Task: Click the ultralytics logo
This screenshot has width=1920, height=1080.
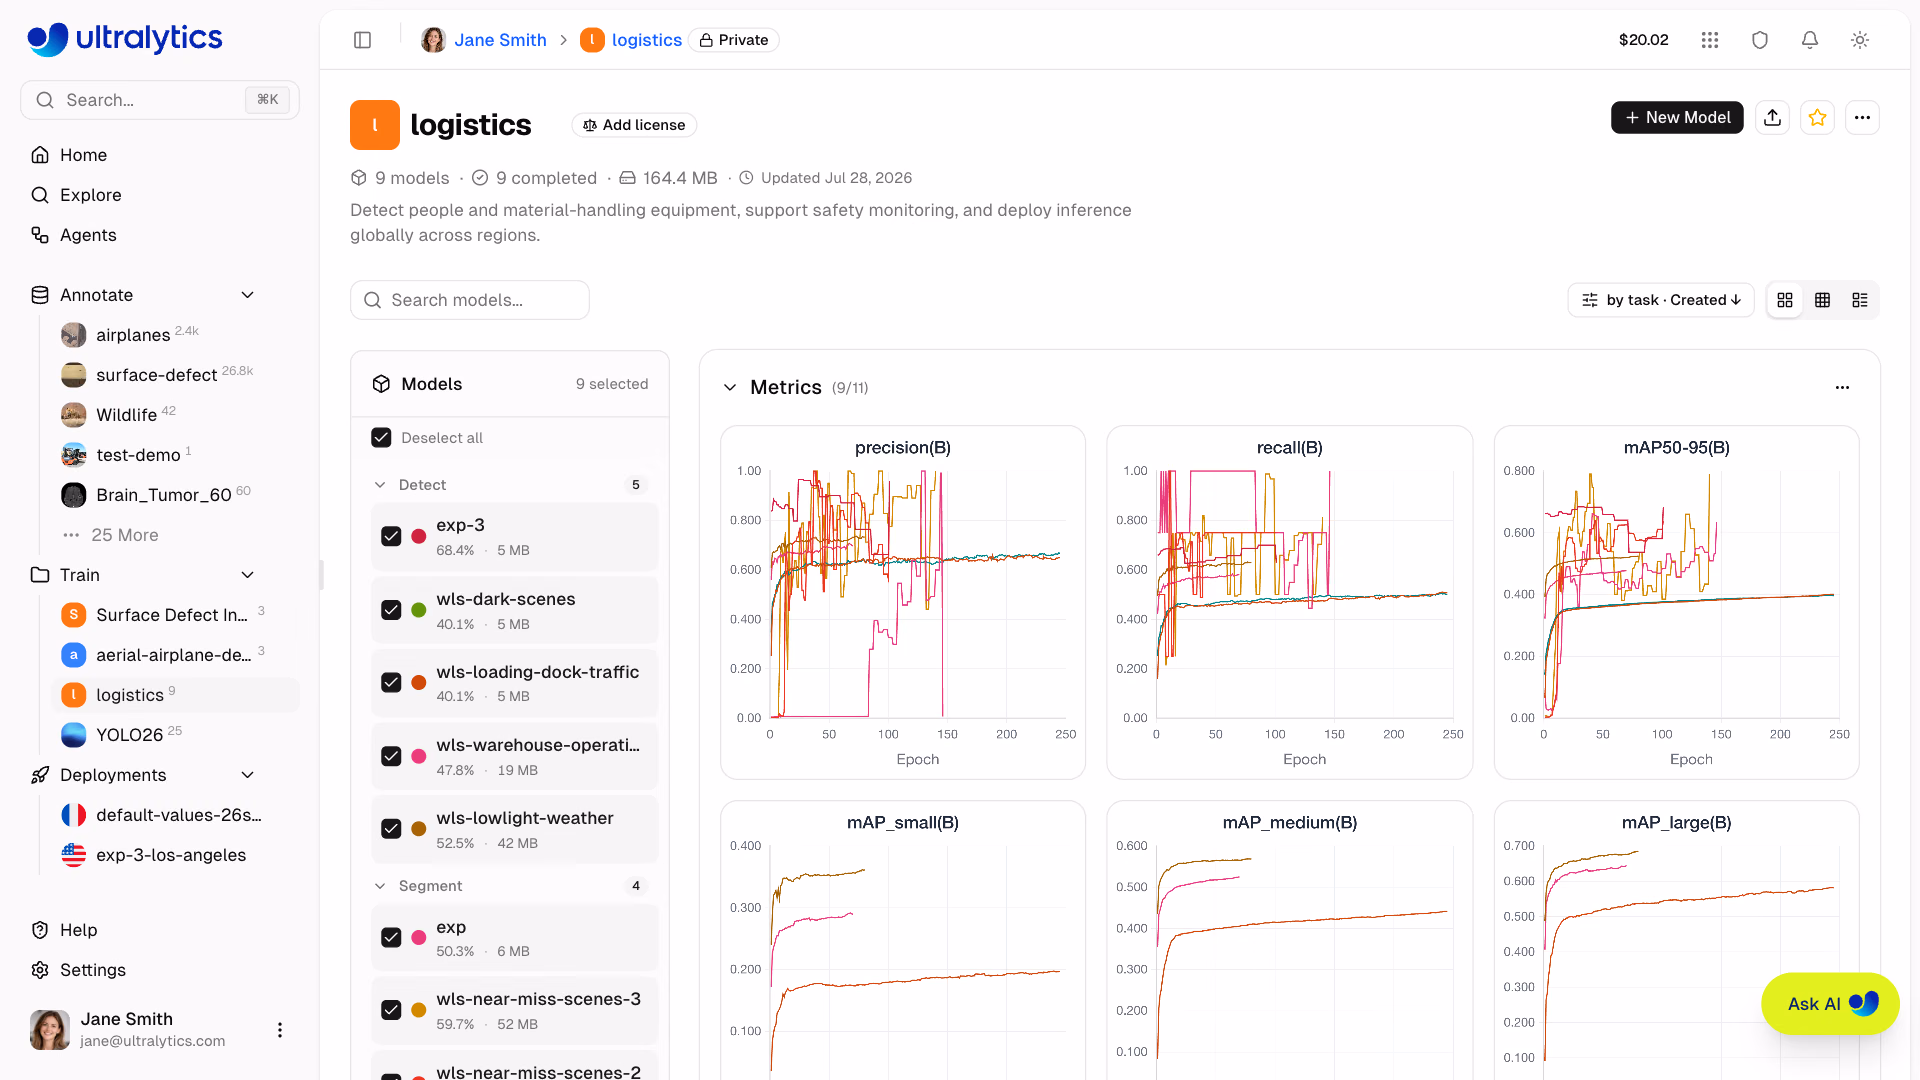Action: pyautogui.click(x=125, y=39)
